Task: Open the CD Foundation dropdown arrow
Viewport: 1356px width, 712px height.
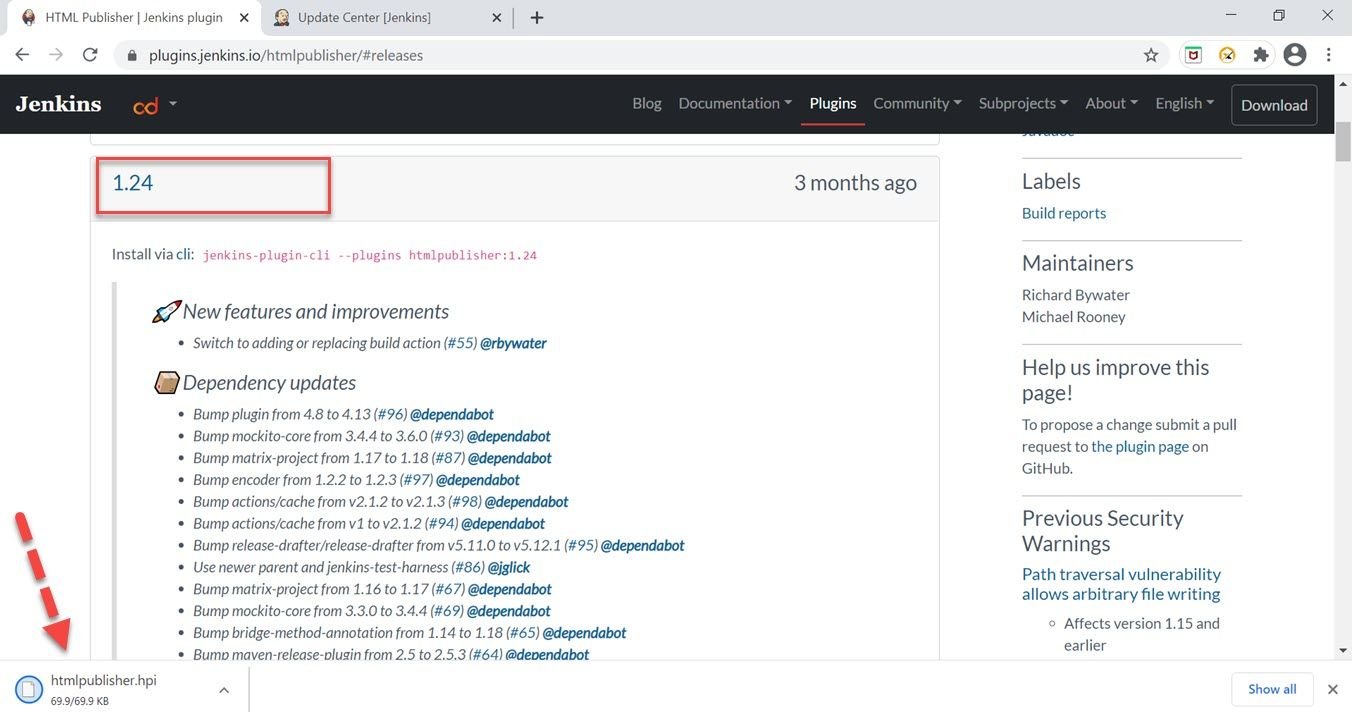Action: point(173,103)
